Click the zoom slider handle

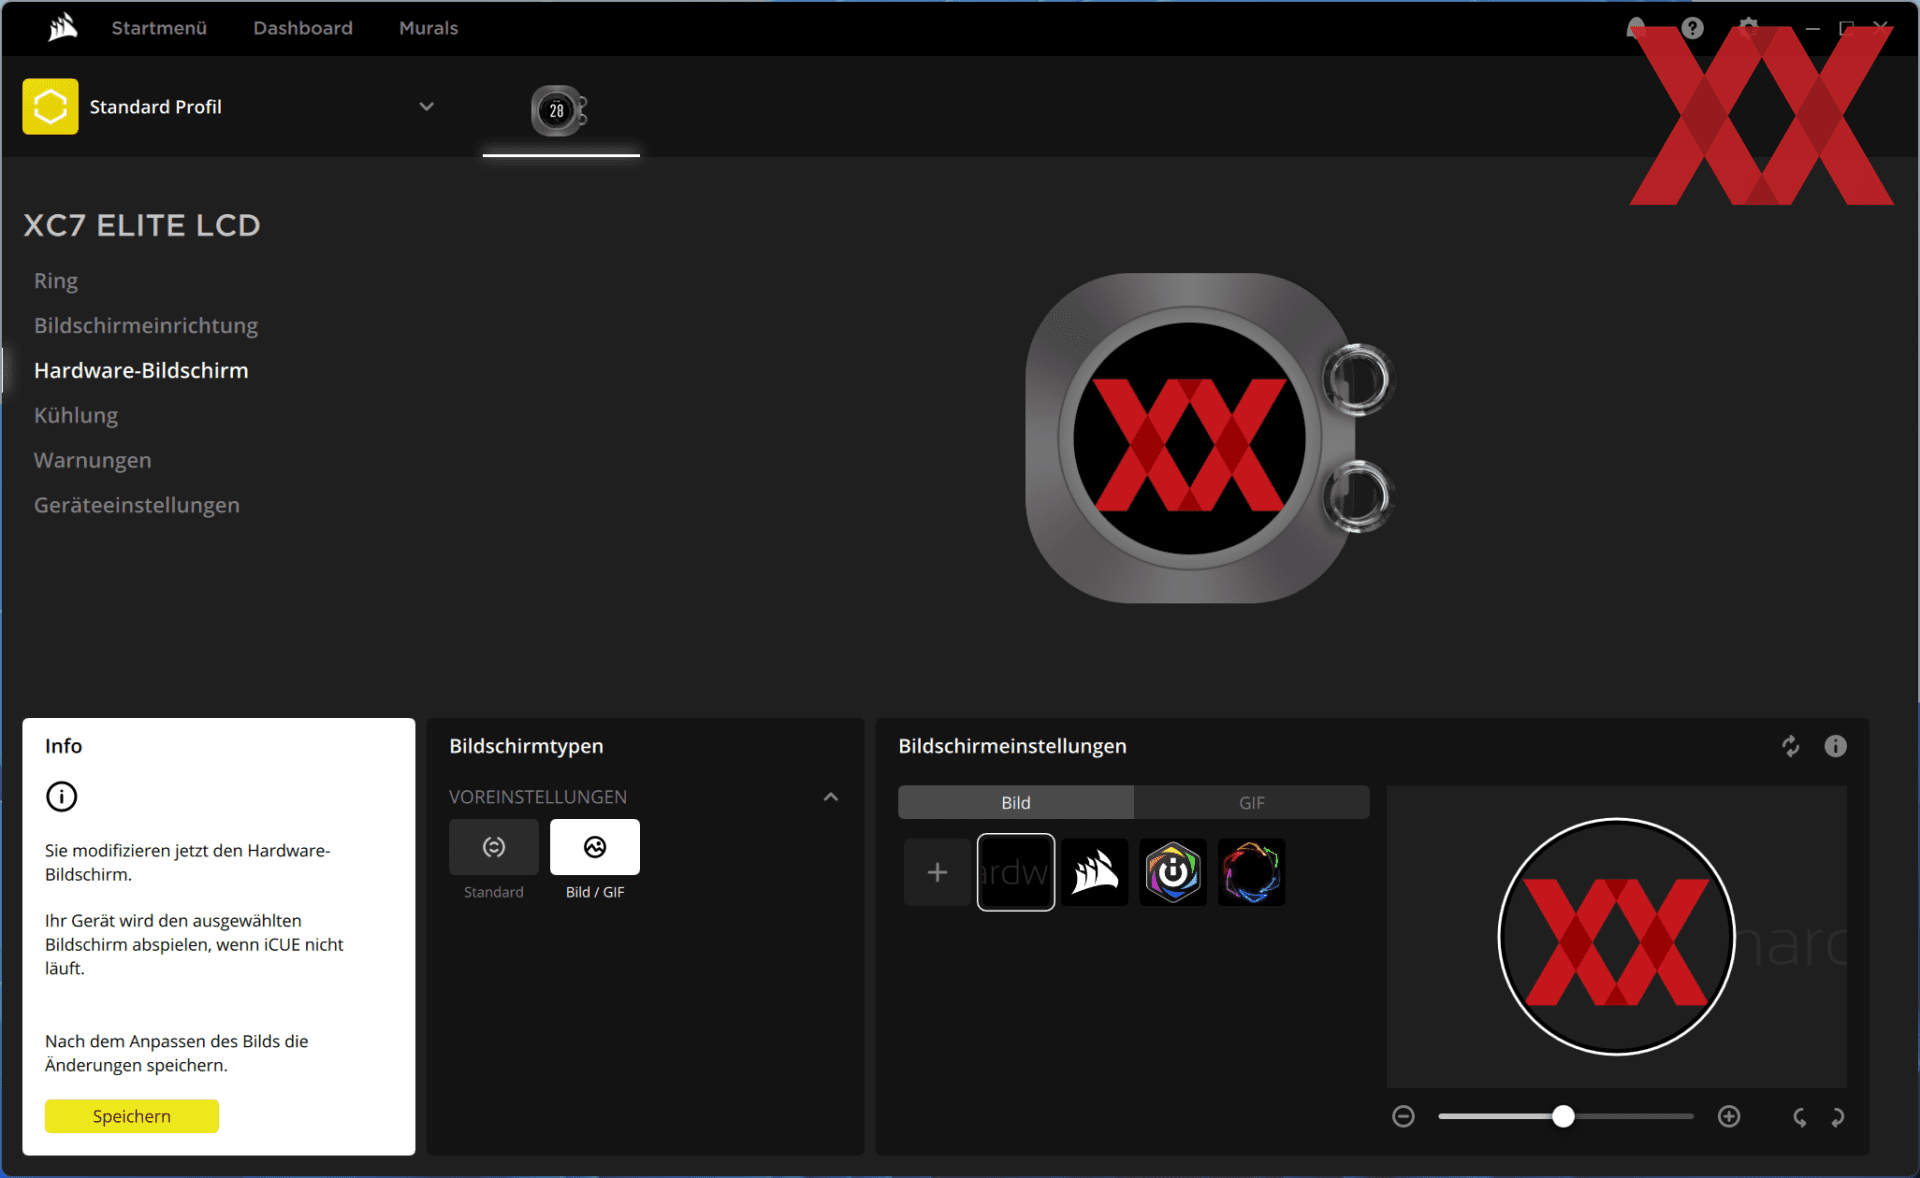click(1563, 1116)
